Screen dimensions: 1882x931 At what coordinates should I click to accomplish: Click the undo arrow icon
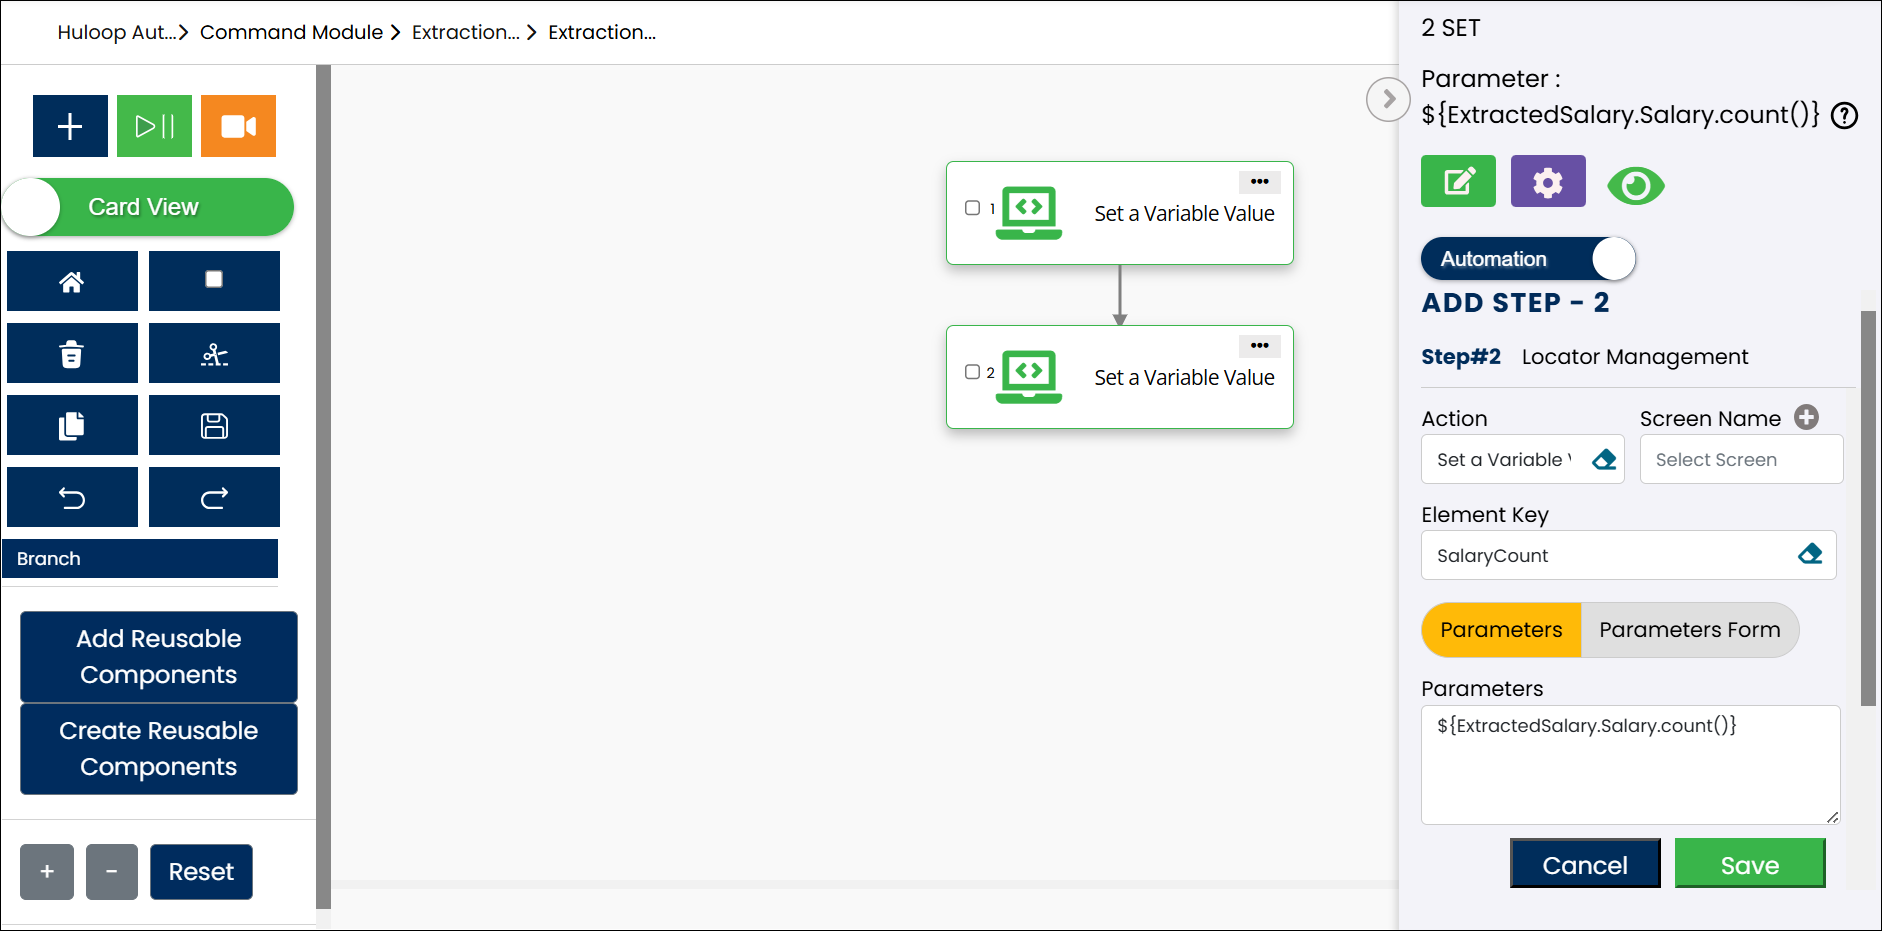point(72,498)
